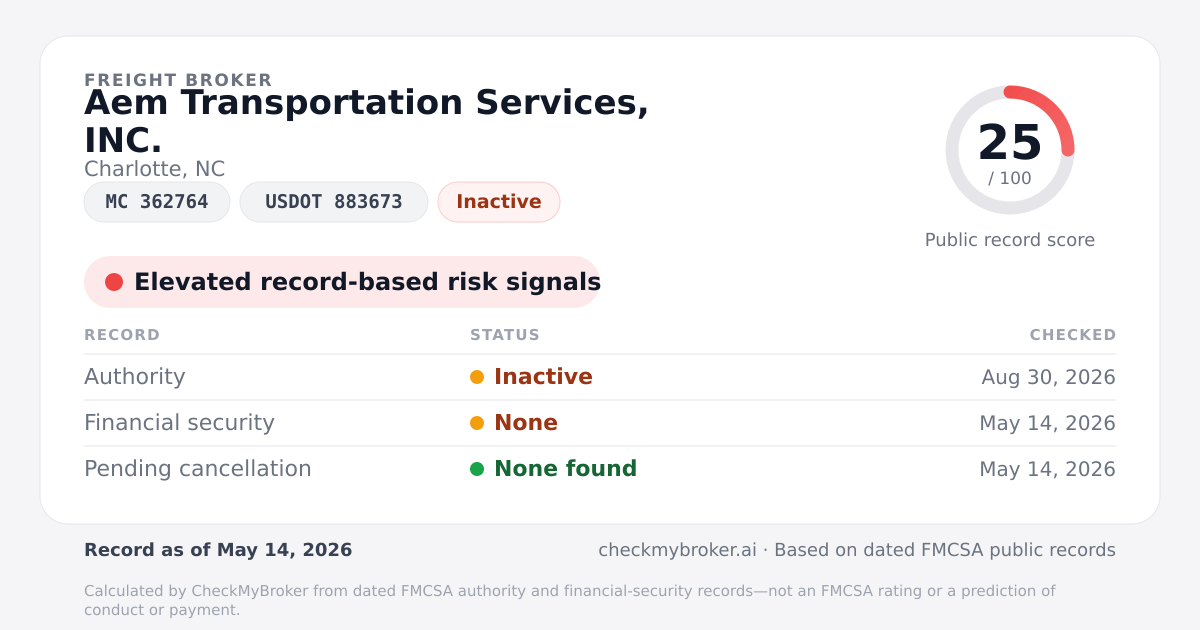Viewport: 1200px width, 630px height.
Task: Click the RECORD column header
Action: pos(122,335)
